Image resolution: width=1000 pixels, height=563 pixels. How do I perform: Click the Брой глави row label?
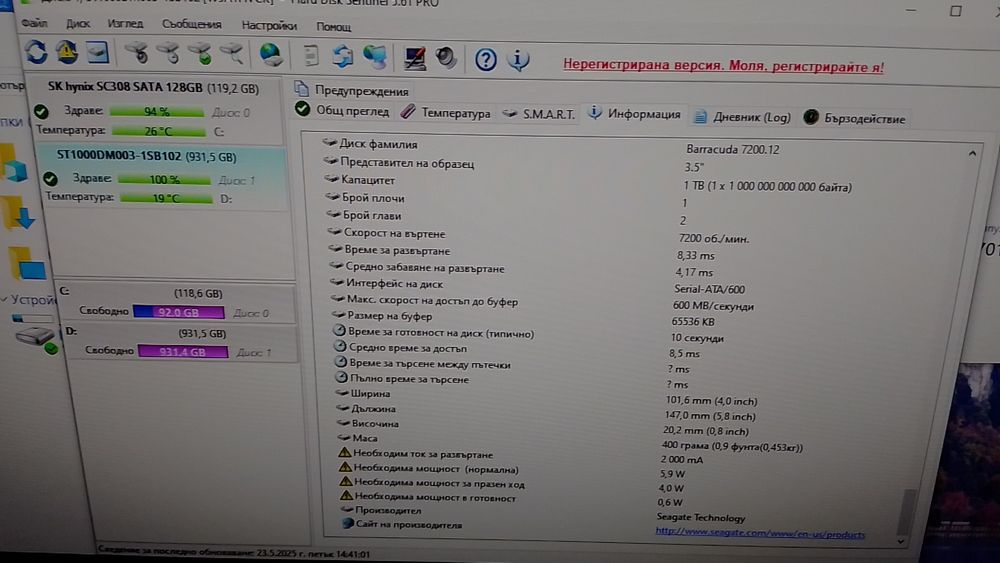click(371, 216)
